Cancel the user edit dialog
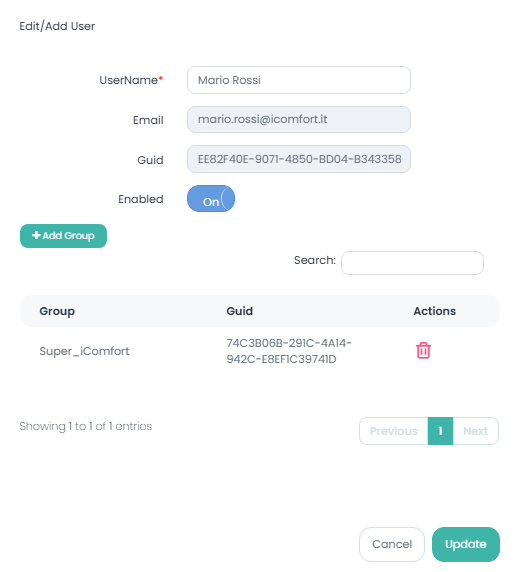Screen dimensions: 517x572 [392, 544]
